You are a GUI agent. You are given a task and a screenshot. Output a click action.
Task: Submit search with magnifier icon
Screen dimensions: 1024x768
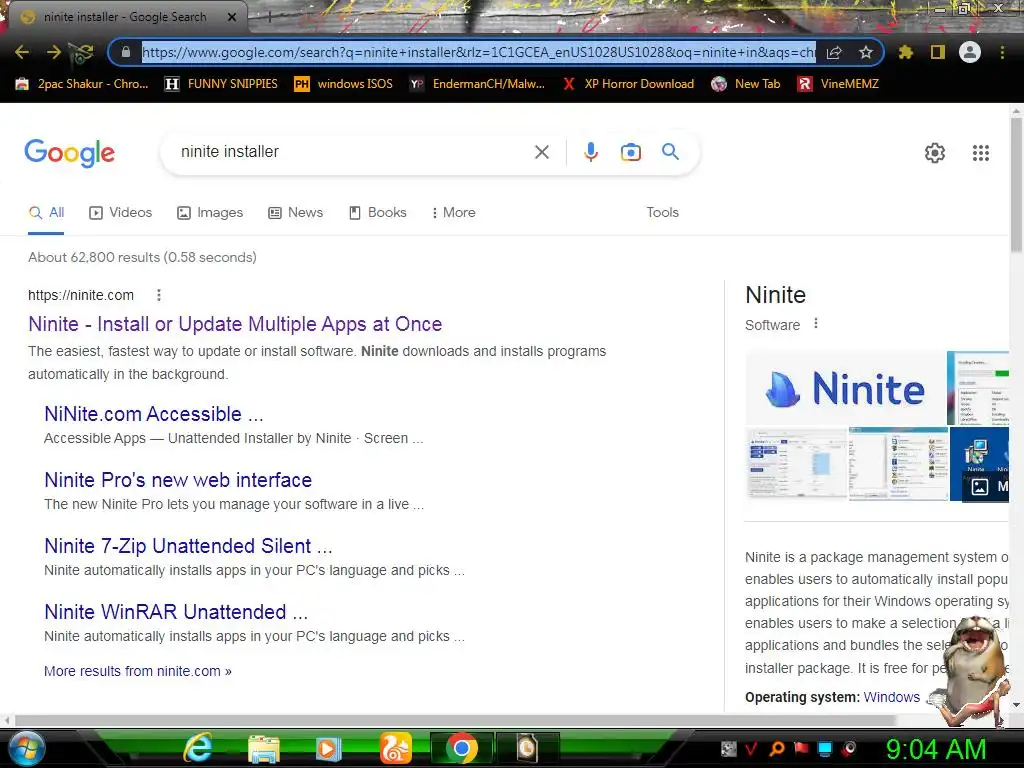tap(670, 152)
